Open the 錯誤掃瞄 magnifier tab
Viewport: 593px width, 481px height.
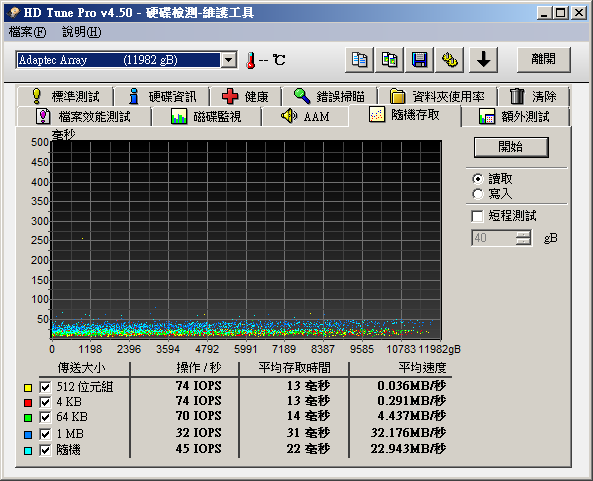coord(329,96)
